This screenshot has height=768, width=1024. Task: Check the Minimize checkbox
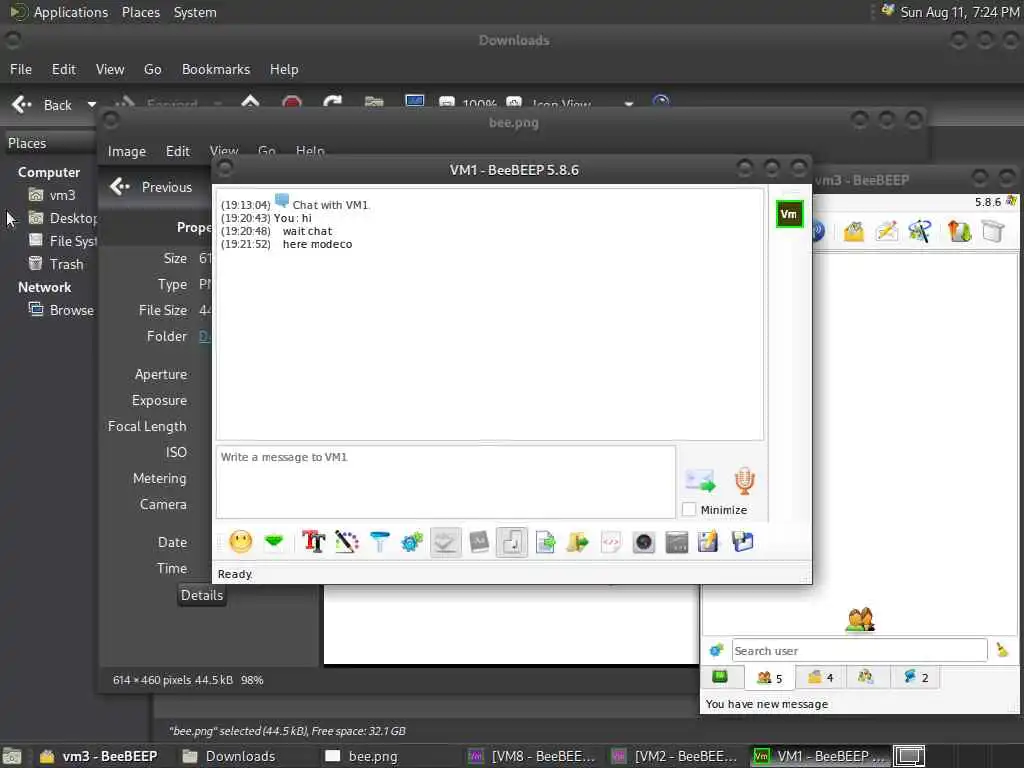coord(689,509)
